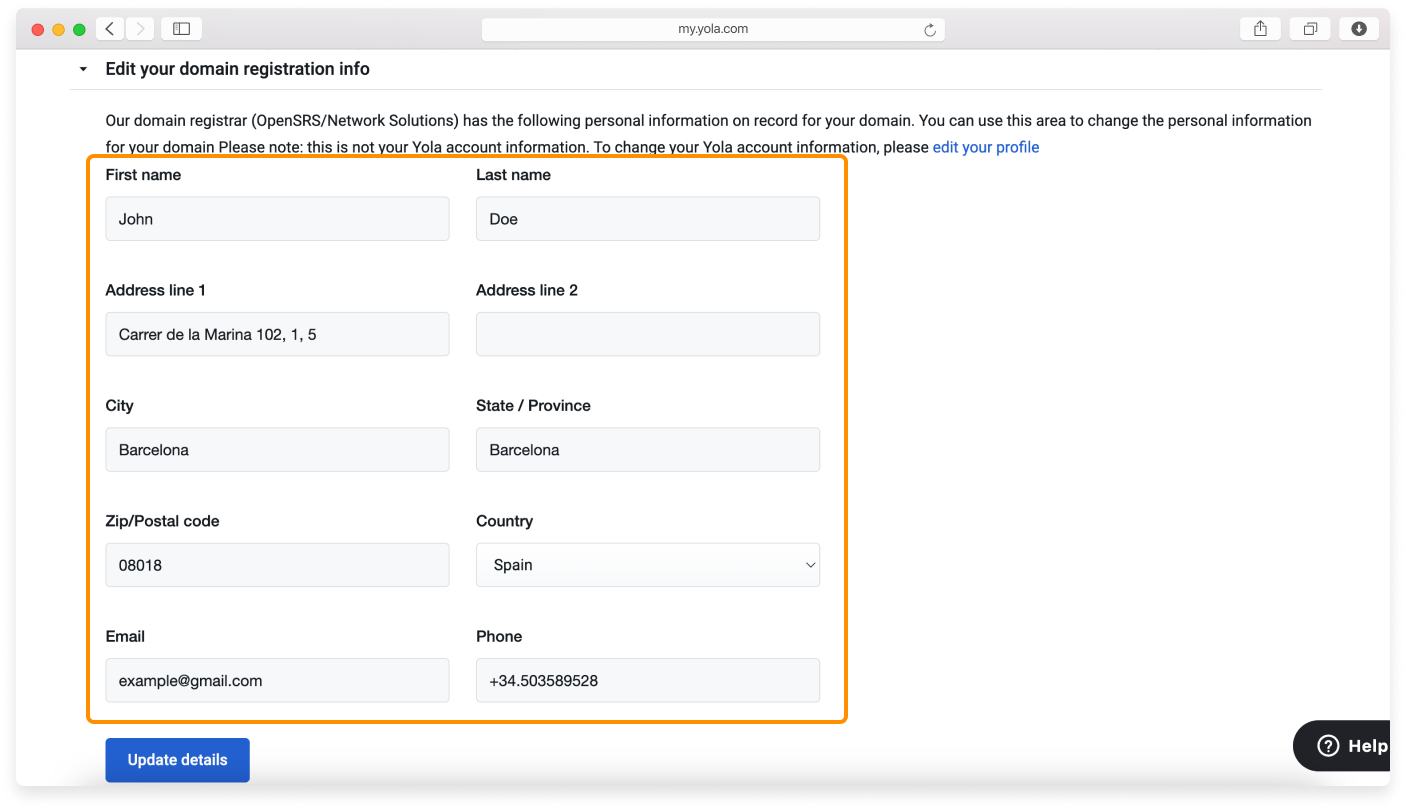1406x810 pixels.
Task: Click the First name field with John
Action: [277, 219]
